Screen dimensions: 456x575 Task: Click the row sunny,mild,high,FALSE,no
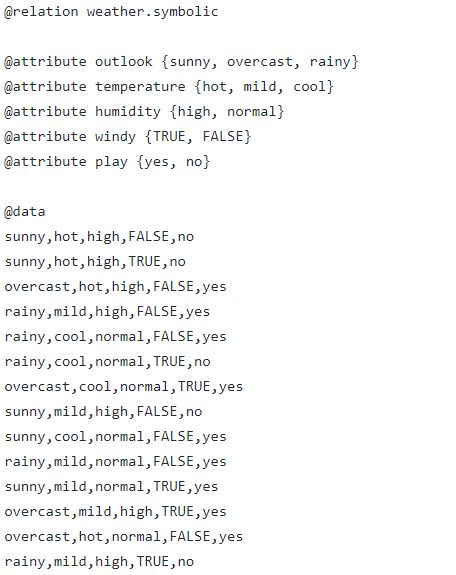click(x=103, y=412)
